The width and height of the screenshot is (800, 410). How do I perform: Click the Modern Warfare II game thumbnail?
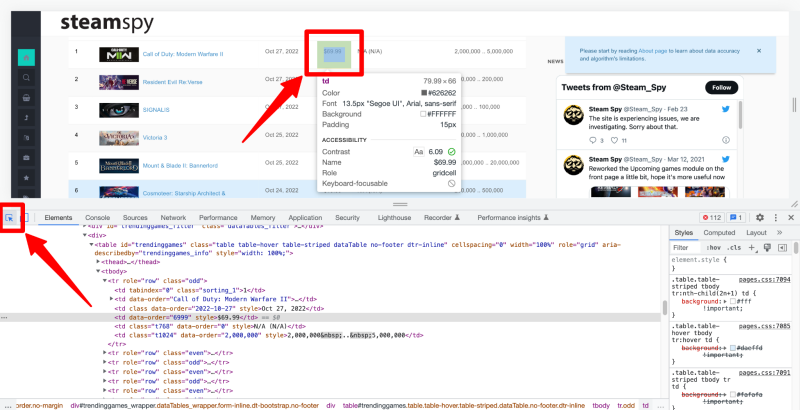click(x=119, y=55)
